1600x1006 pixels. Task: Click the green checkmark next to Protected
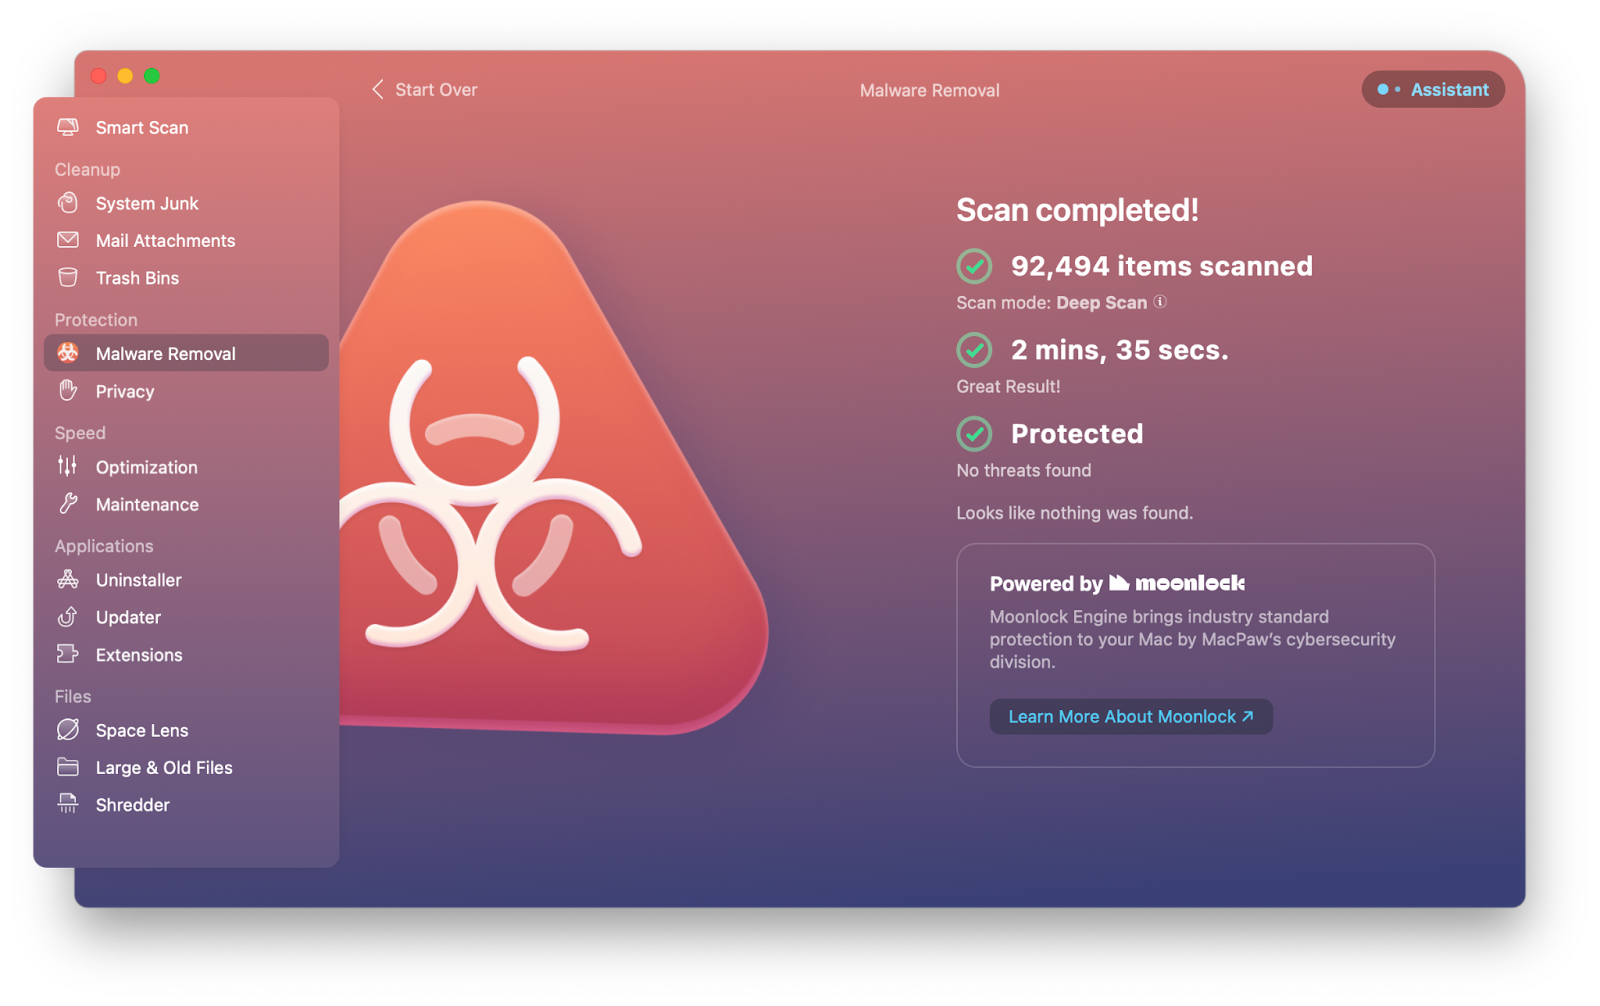pyautogui.click(x=974, y=434)
